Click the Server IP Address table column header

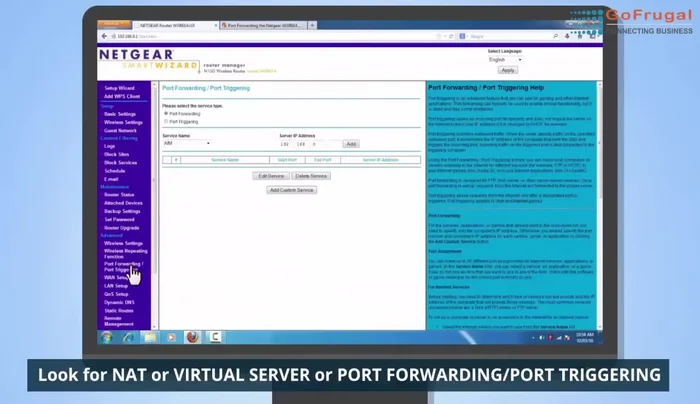380,160
